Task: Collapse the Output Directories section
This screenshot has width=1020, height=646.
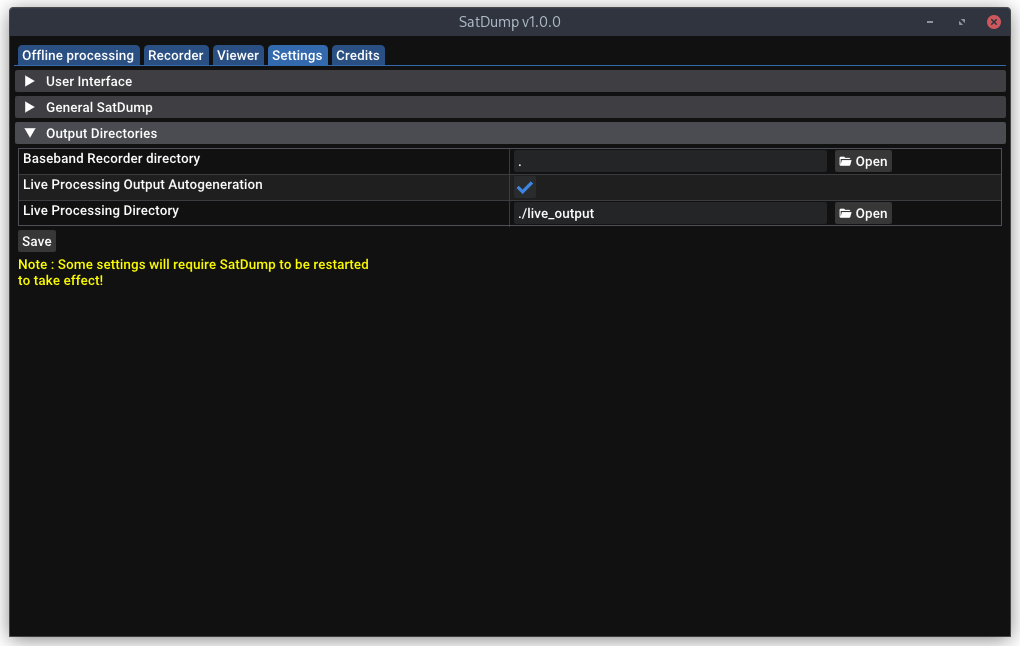Action: coord(510,133)
